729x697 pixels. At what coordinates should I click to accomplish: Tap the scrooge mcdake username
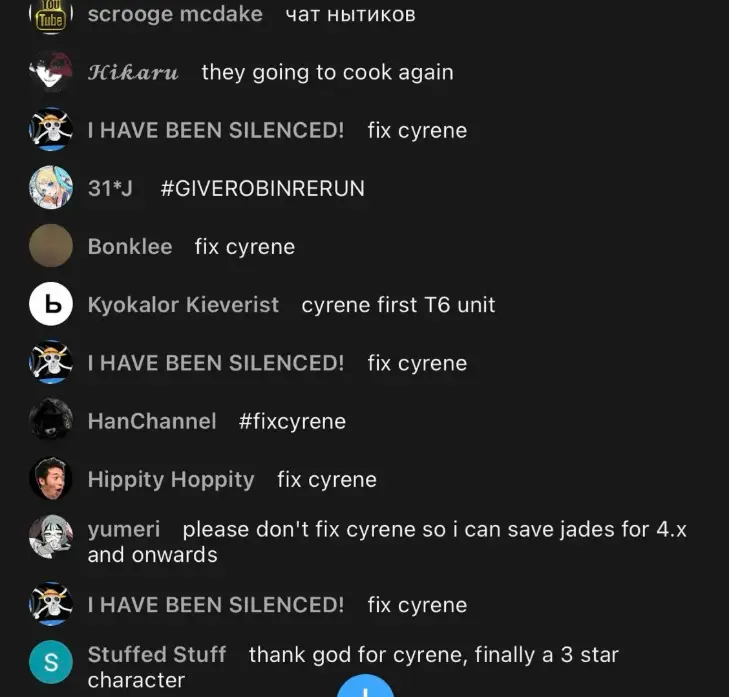175,14
